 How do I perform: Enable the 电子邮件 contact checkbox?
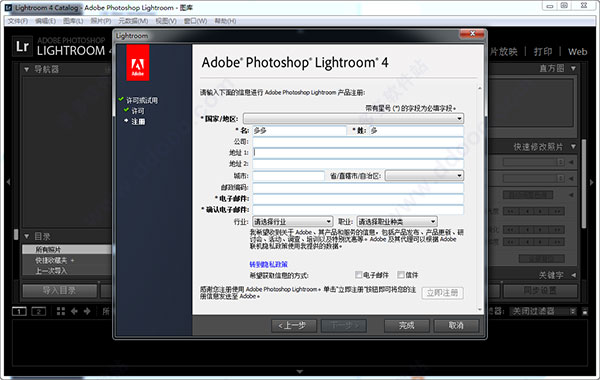tap(359, 274)
